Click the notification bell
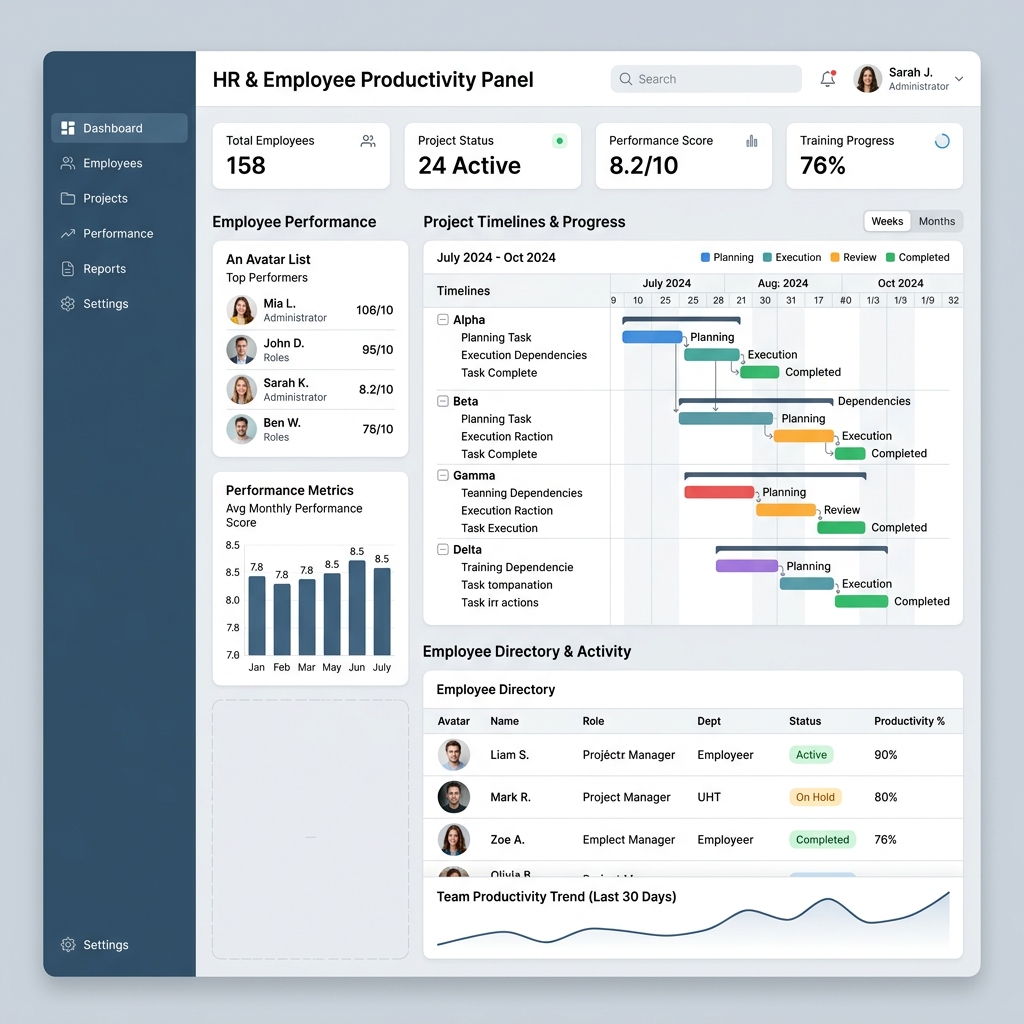This screenshot has width=1024, height=1024. (x=827, y=77)
